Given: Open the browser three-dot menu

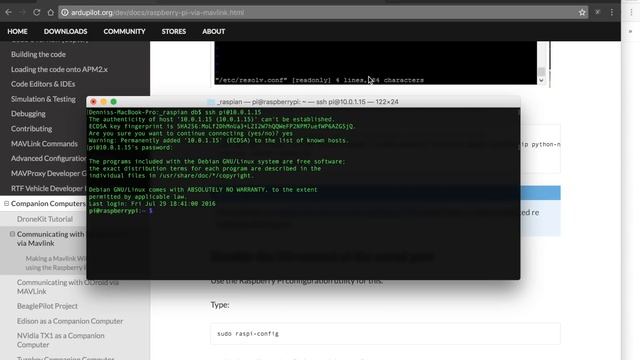Looking at the screenshot, I should click(611, 13).
